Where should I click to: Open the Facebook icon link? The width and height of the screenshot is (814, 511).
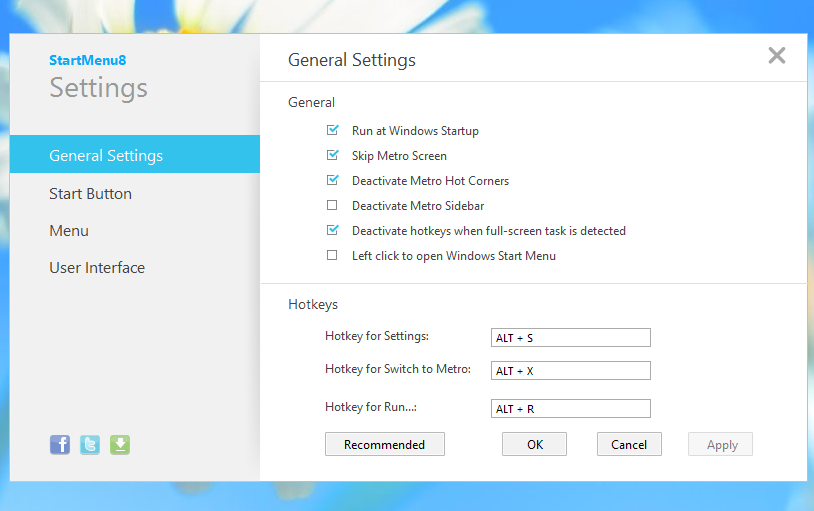pyautogui.click(x=60, y=445)
